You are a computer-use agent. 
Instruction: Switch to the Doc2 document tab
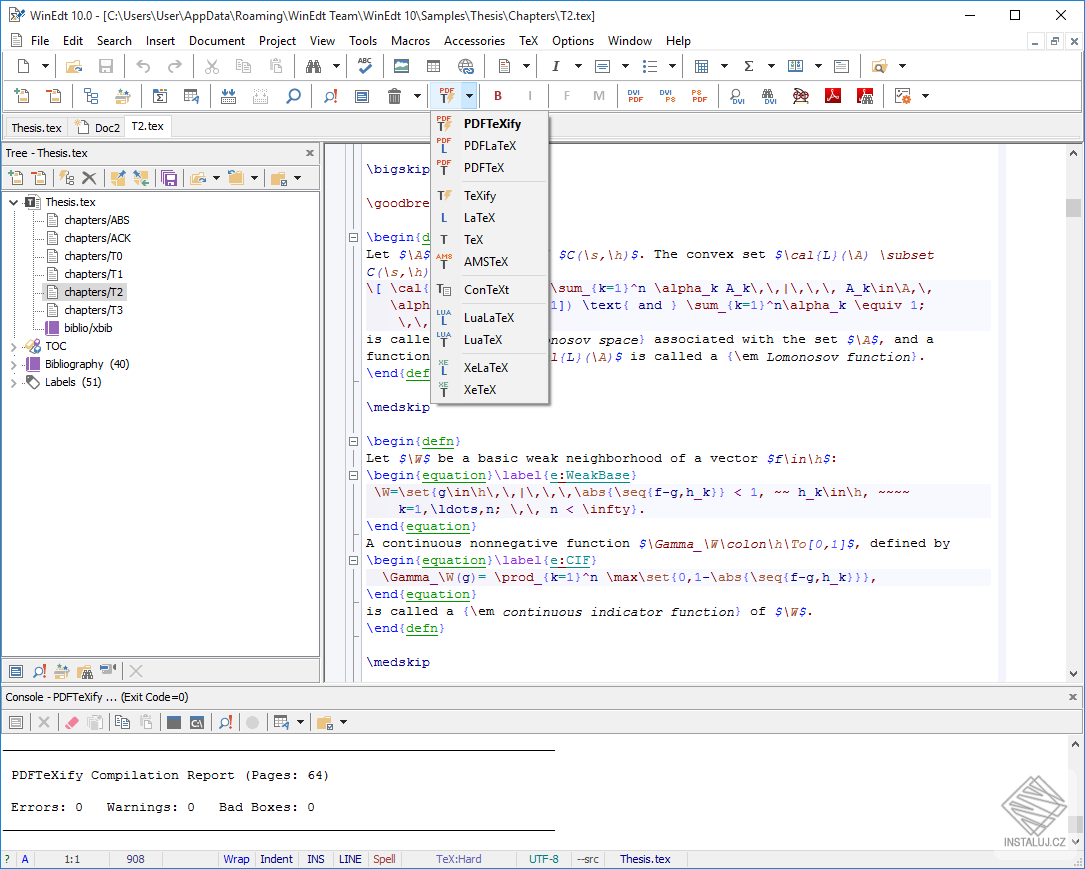pyautogui.click(x=106, y=127)
